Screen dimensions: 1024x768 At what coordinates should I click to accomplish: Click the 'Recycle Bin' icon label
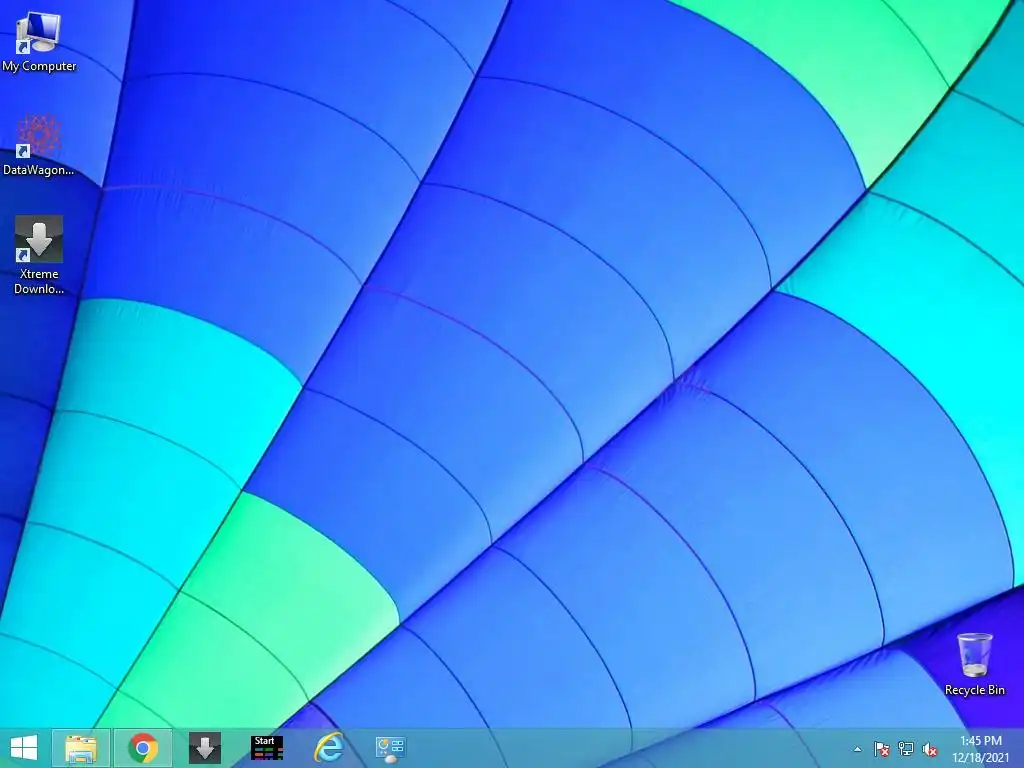(x=974, y=690)
